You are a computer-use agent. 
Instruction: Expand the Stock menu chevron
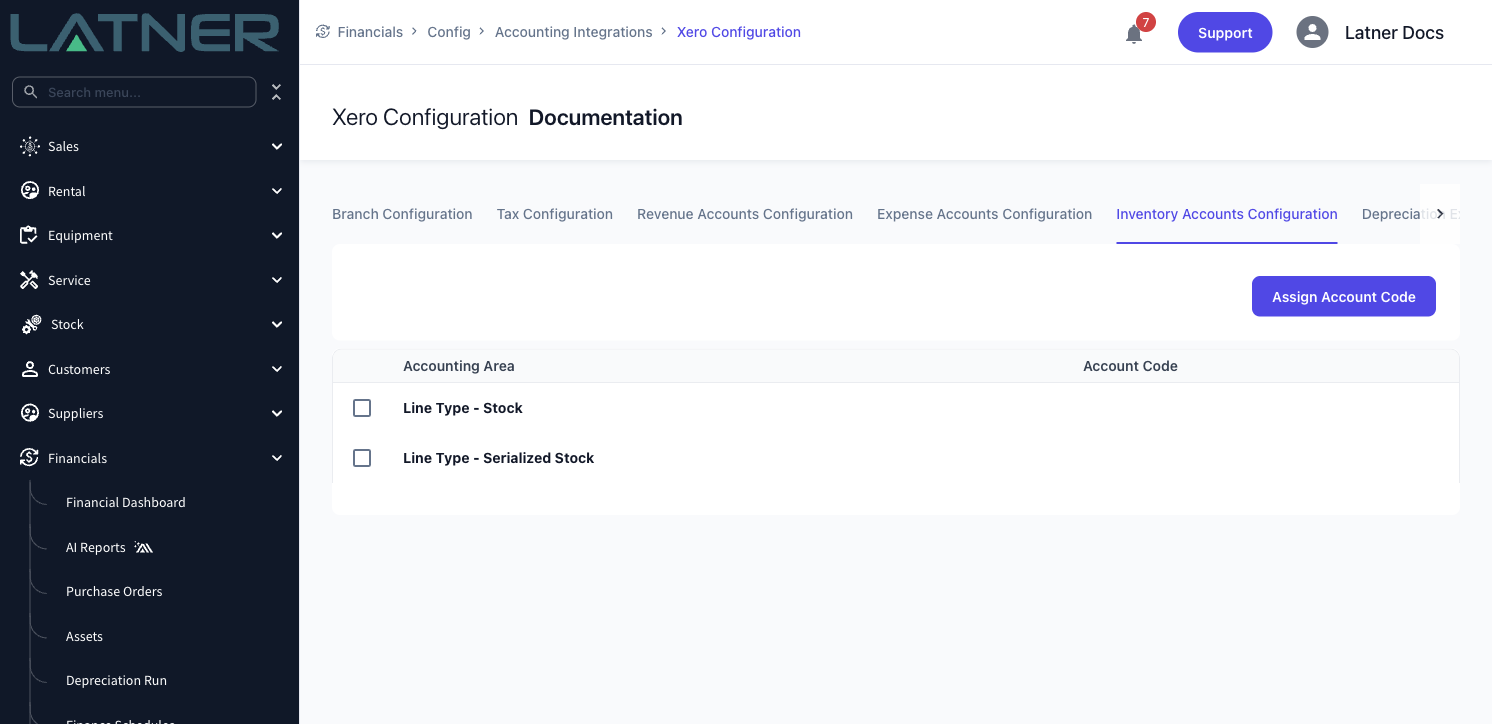277,324
